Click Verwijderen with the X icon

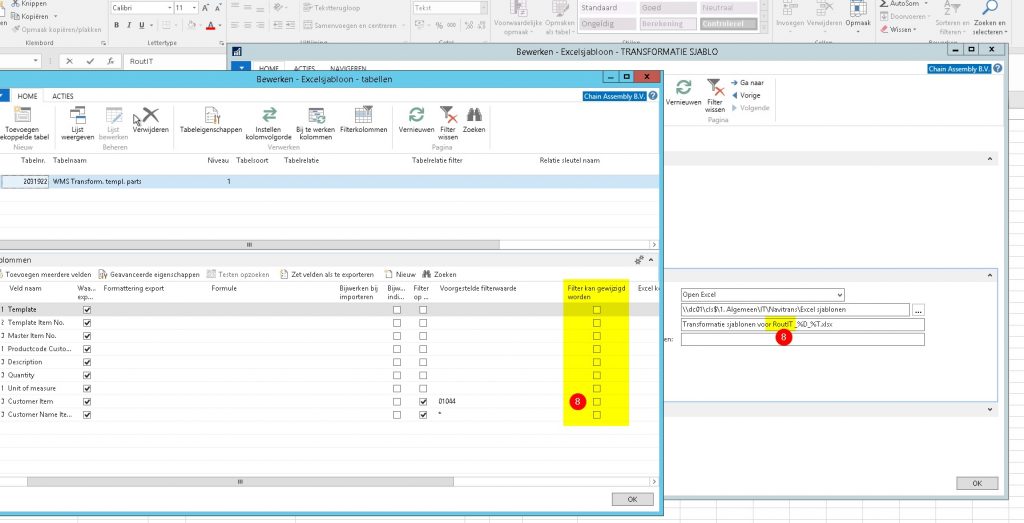[150, 120]
